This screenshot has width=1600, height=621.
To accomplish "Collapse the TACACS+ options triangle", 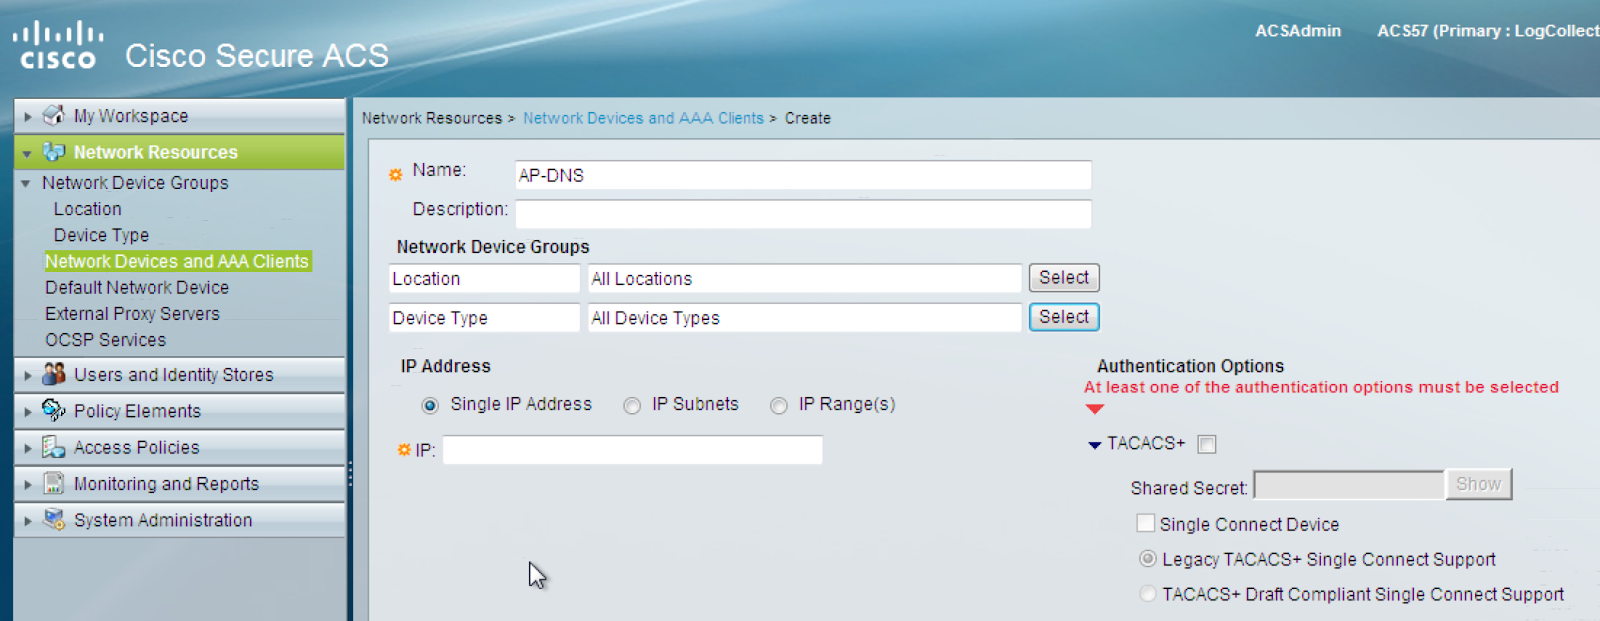I will pos(1095,445).
